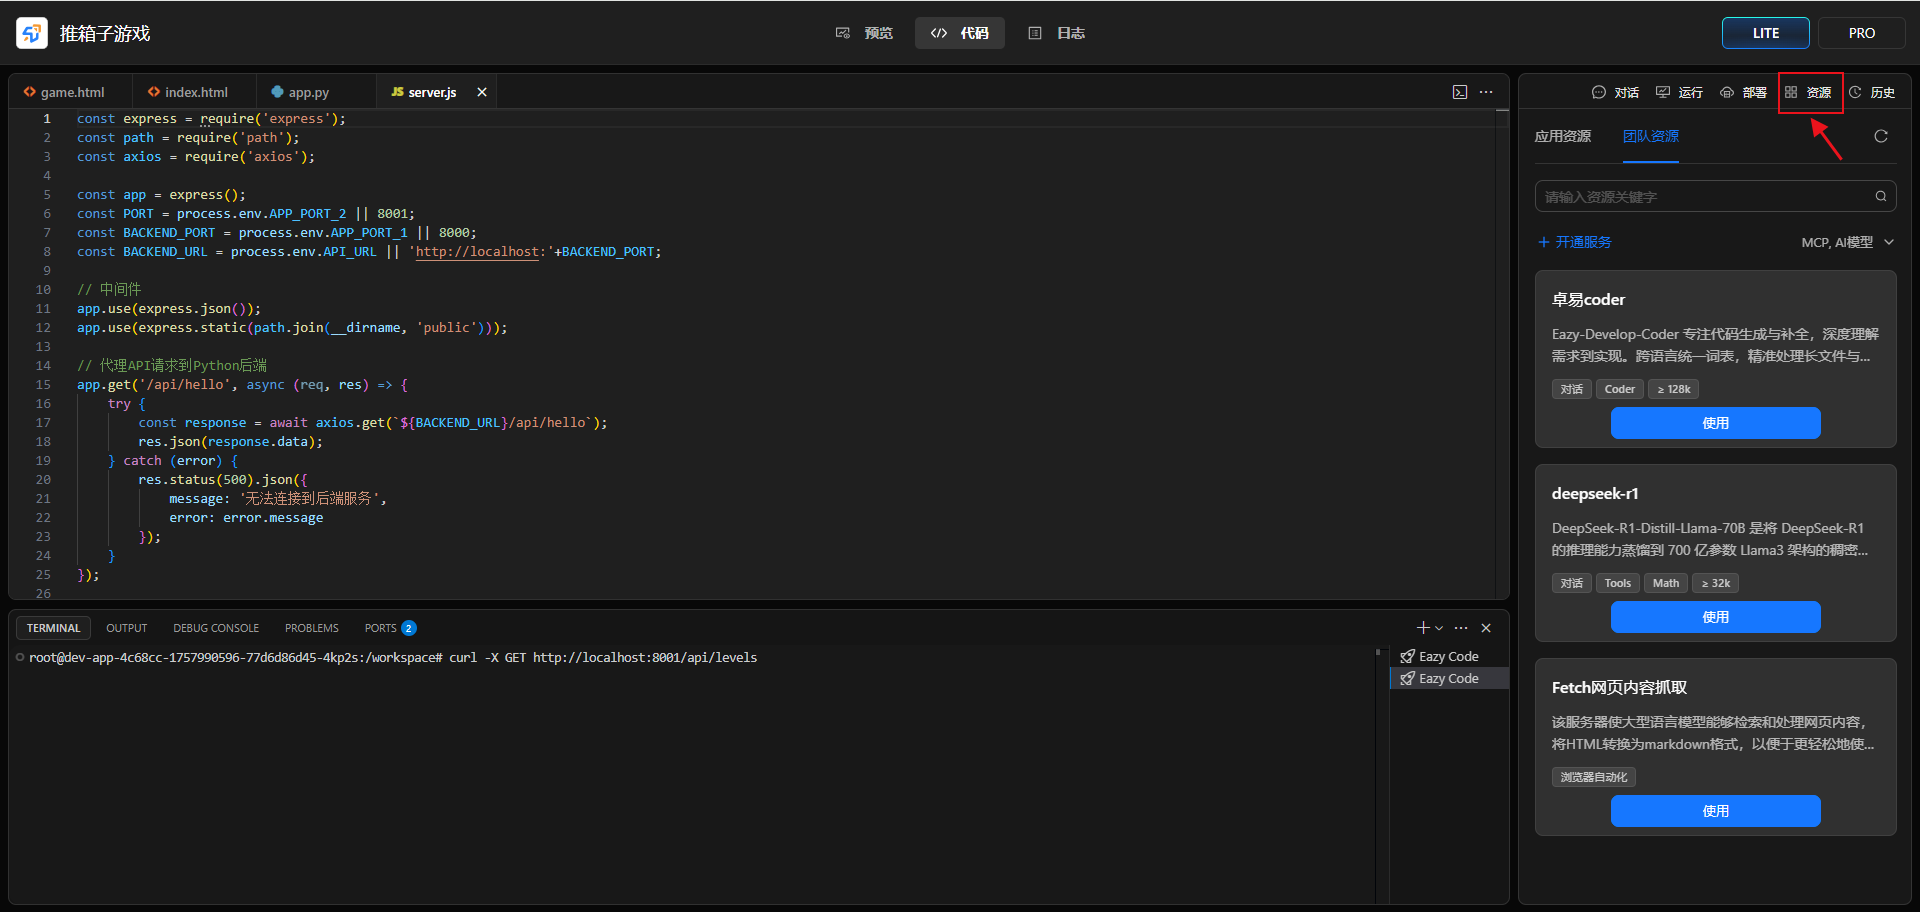Click the search magnifier in resource search box
Screen dimensions: 1920x912
(1880, 197)
